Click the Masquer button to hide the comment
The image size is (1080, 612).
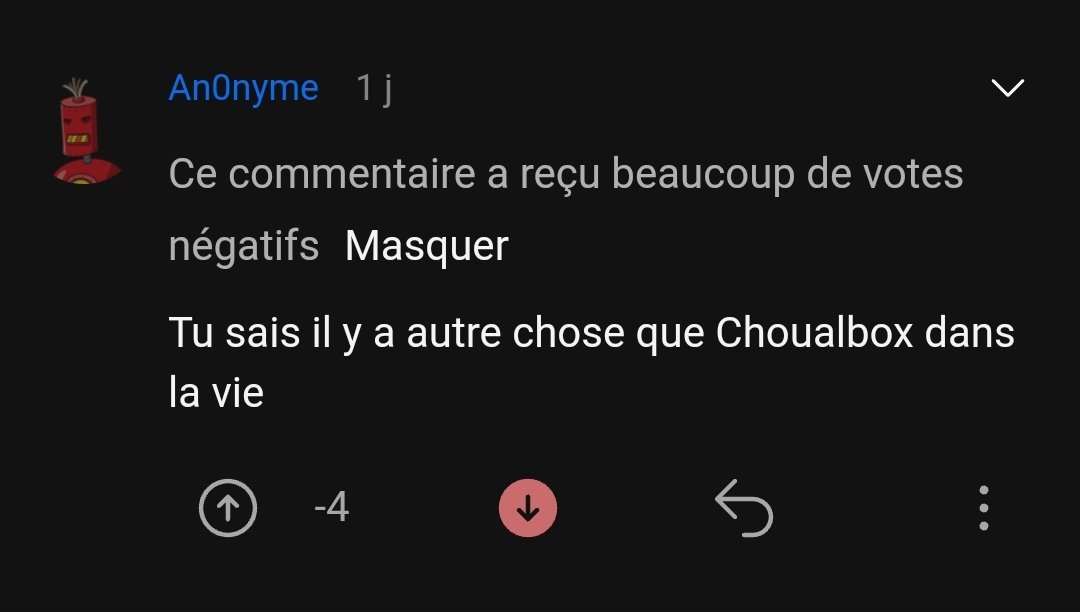(x=426, y=246)
